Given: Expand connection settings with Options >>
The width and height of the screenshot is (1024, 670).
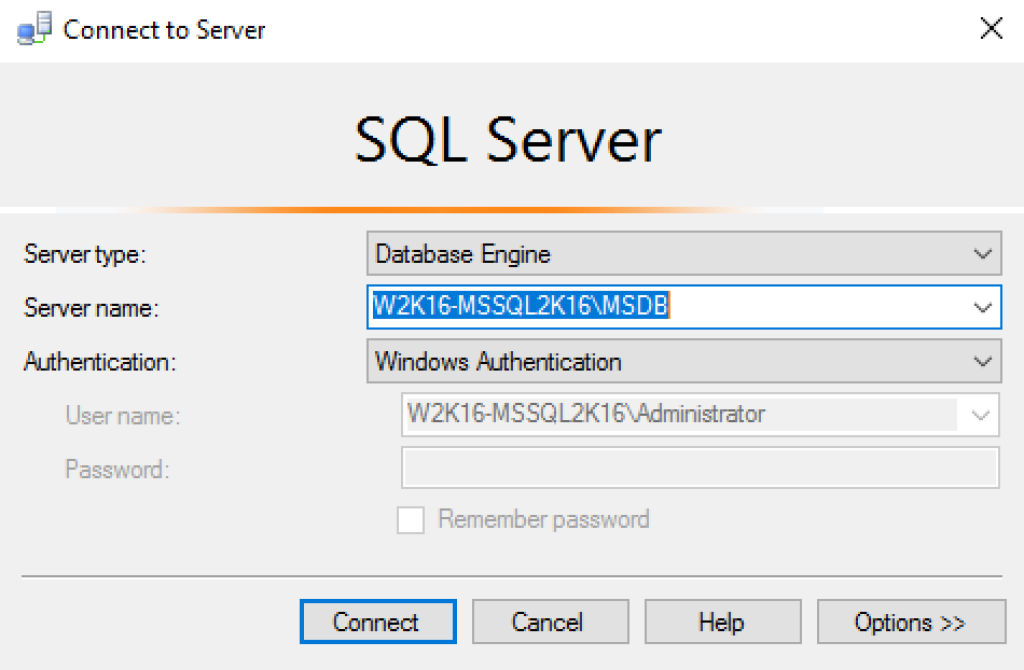Looking at the screenshot, I should coord(911,622).
